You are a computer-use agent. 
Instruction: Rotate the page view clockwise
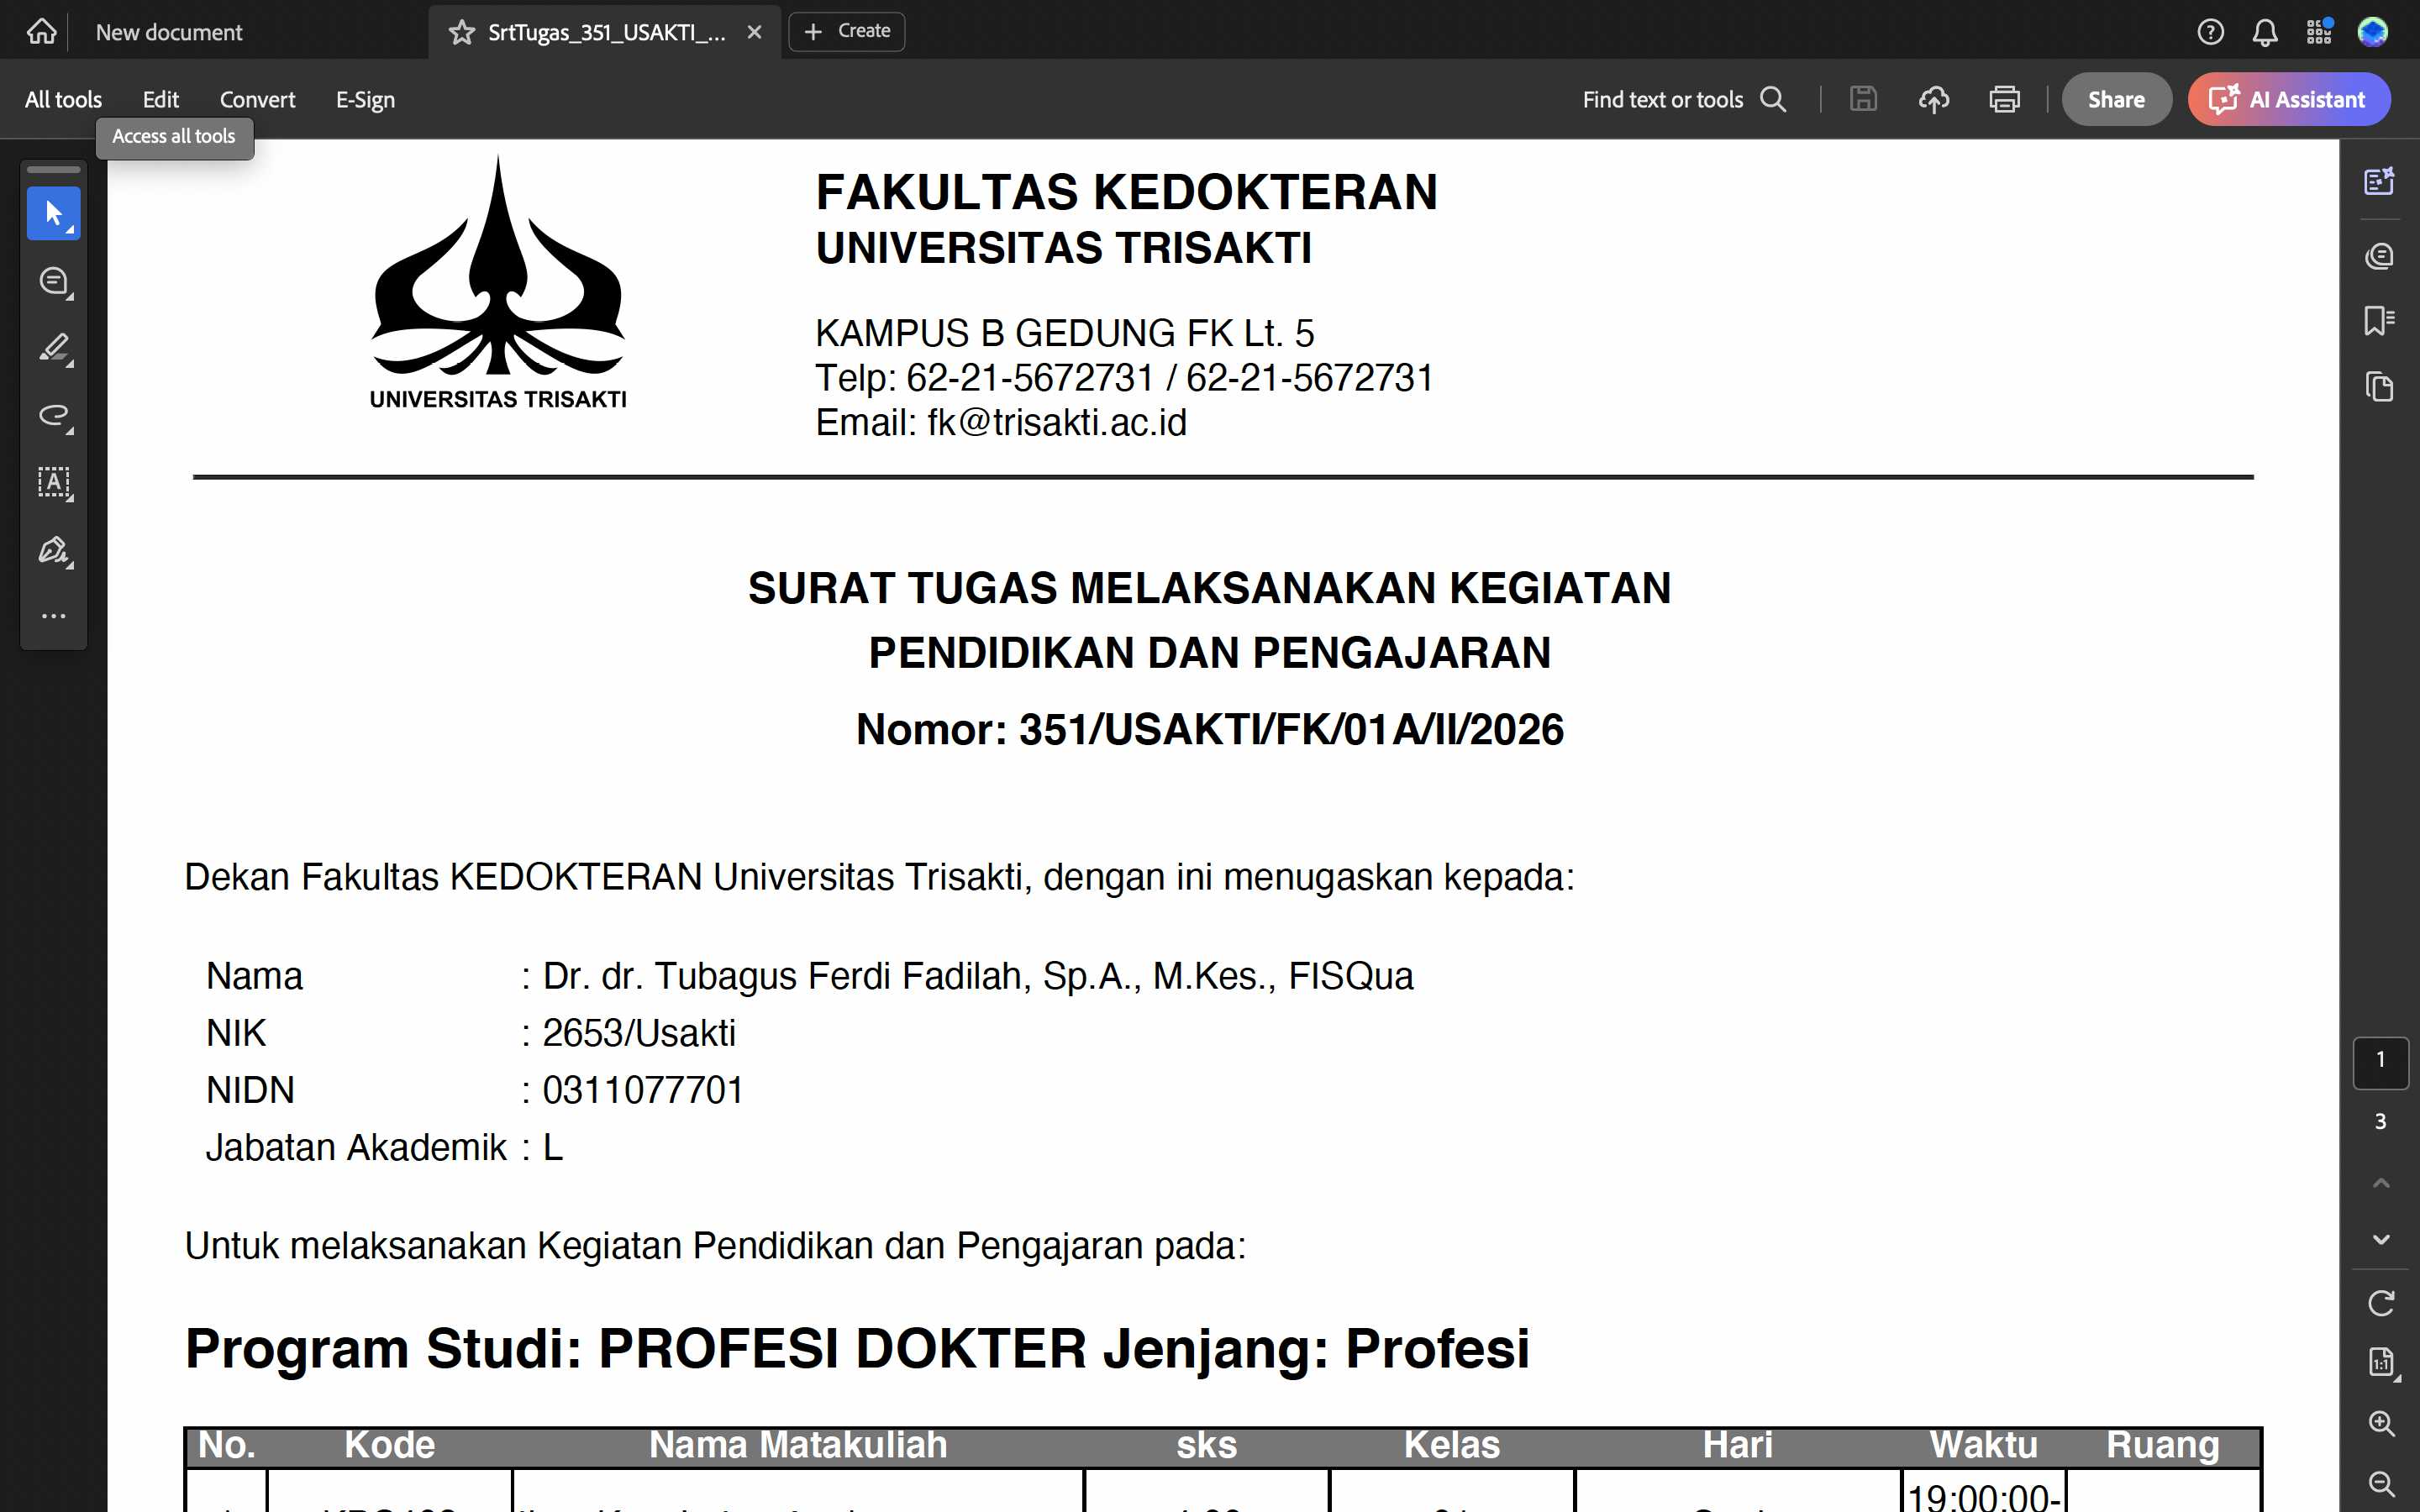pyautogui.click(x=2381, y=1303)
